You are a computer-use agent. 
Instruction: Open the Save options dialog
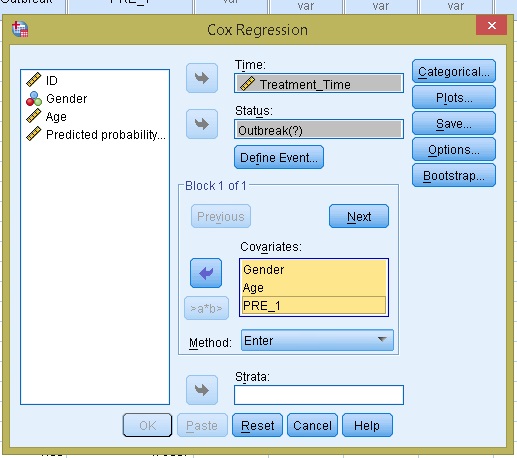(454, 123)
